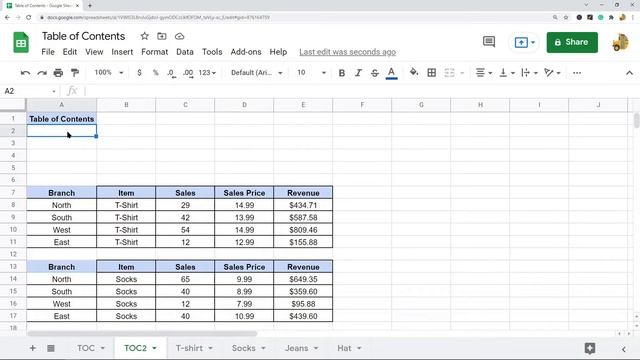Open the 123 number format dropdown
The height and width of the screenshot is (360, 640).
(207, 73)
